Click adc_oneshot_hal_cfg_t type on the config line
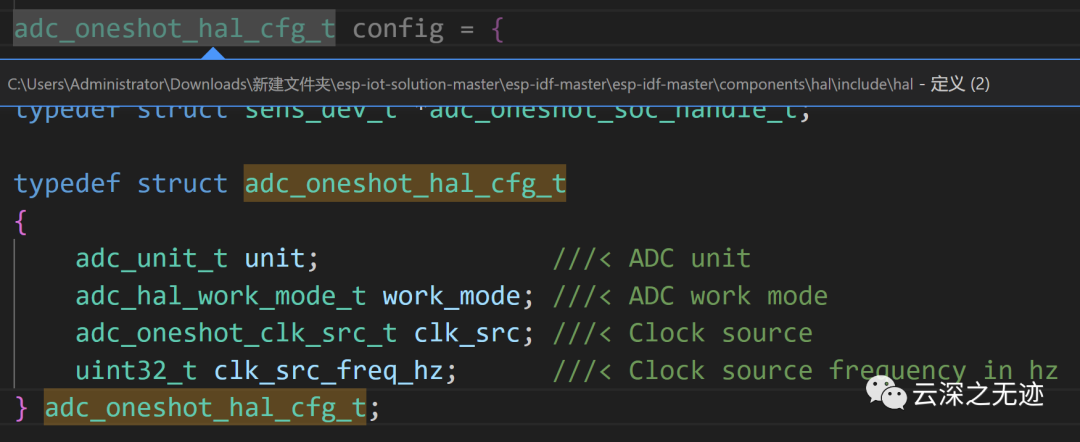Viewport: 1080px width, 442px height. (175, 29)
